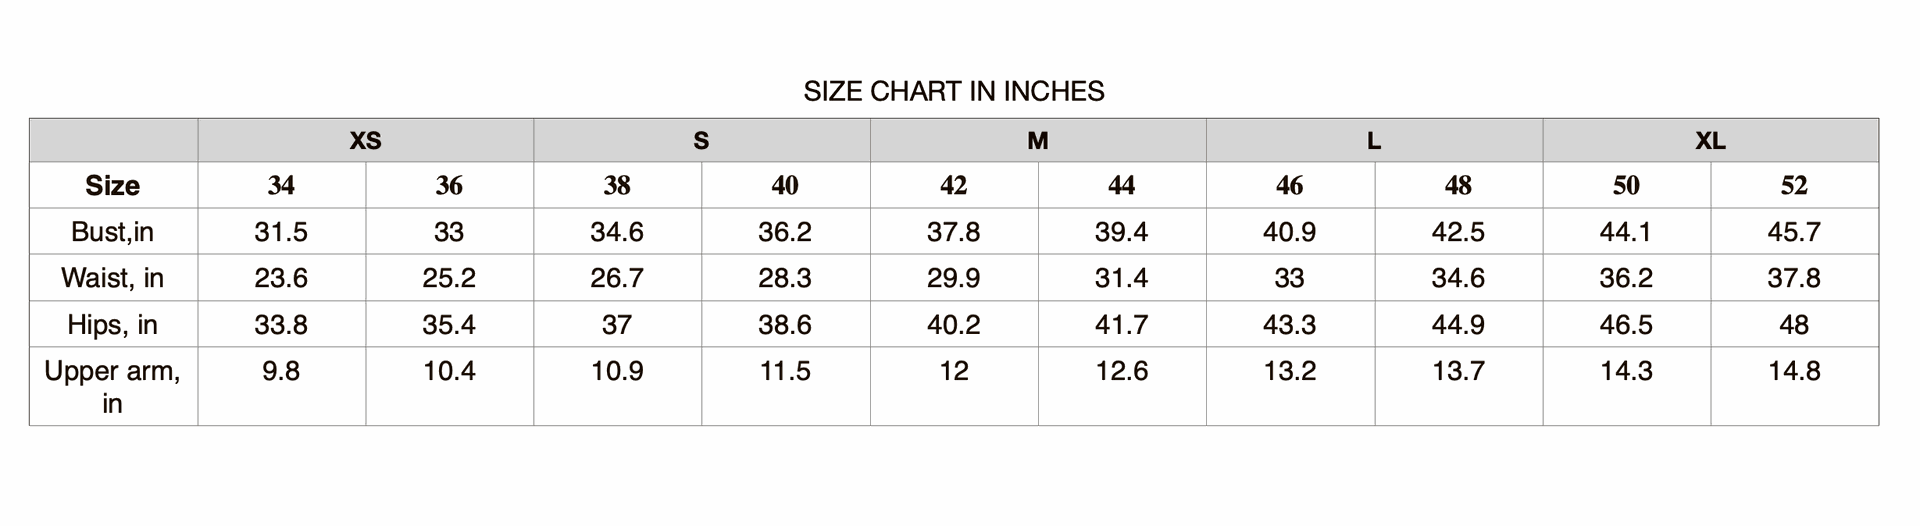Click the Bust,in row label
Screen dimensions: 1920x526
pos(113,231)
